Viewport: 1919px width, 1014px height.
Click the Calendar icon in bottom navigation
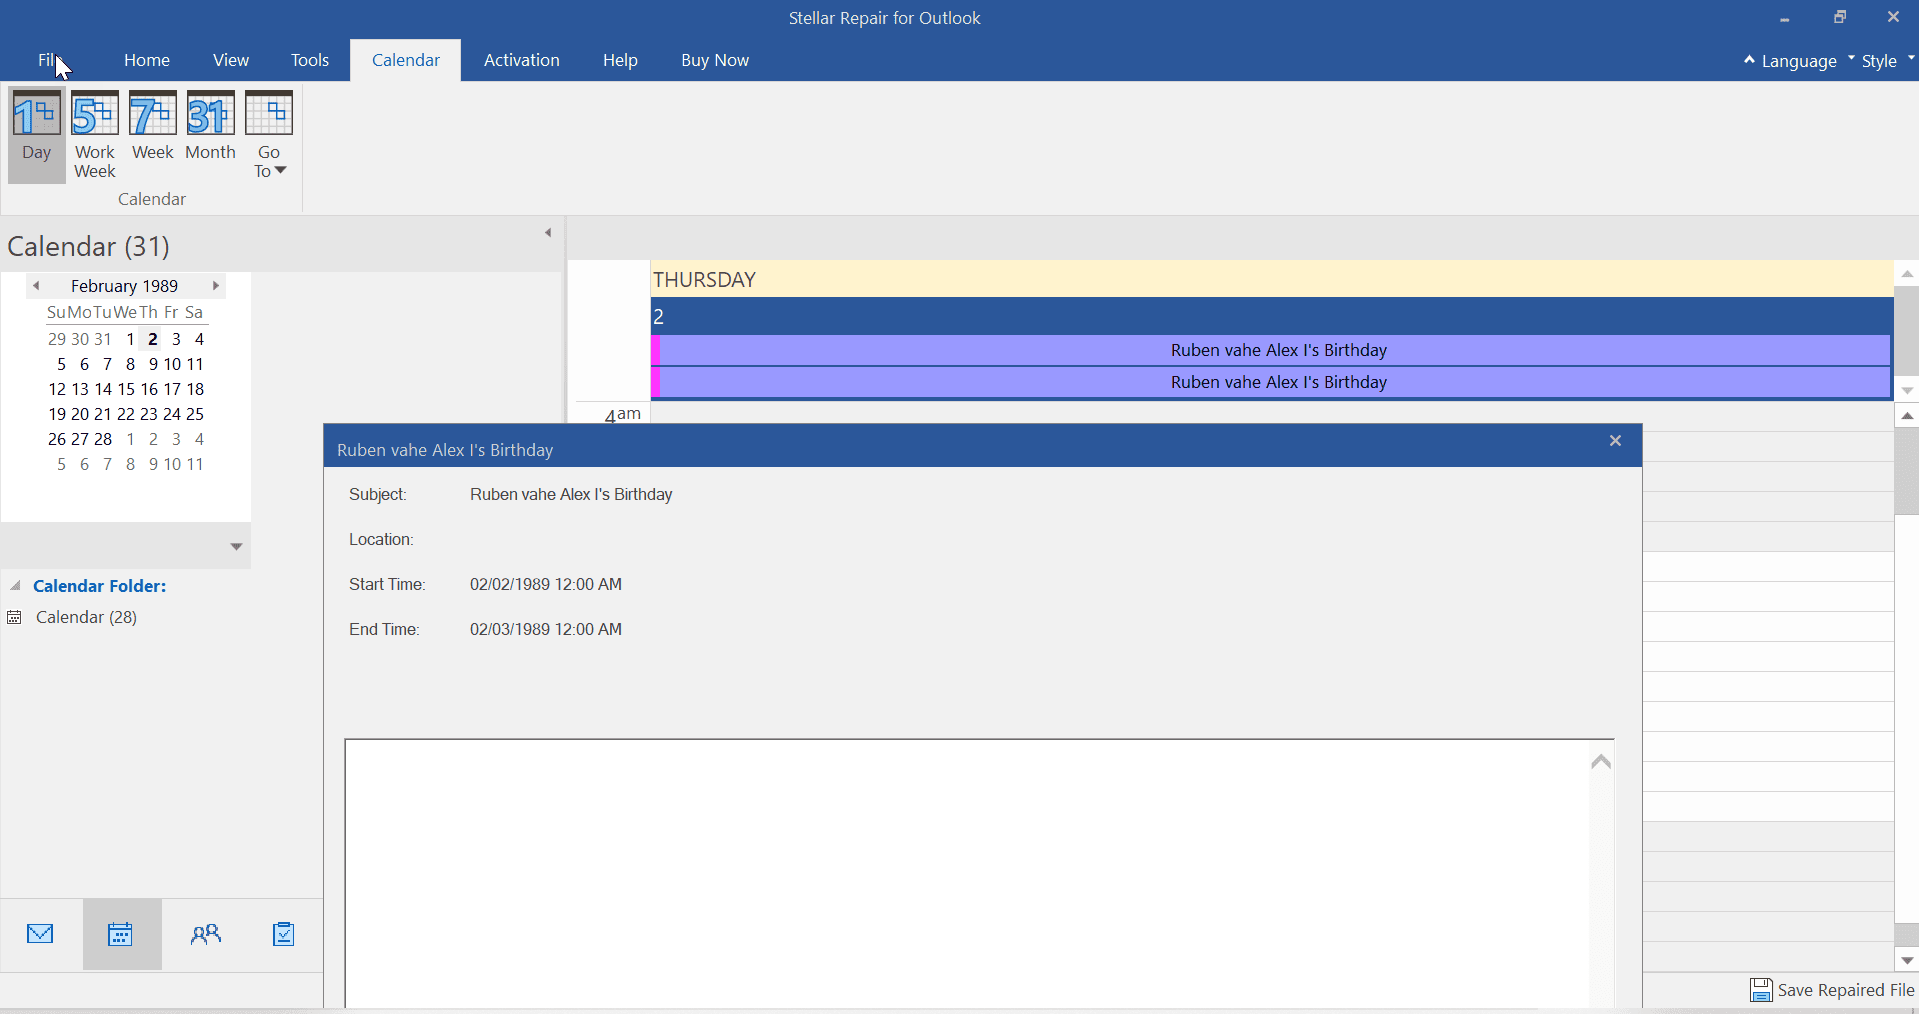(121, 934)
